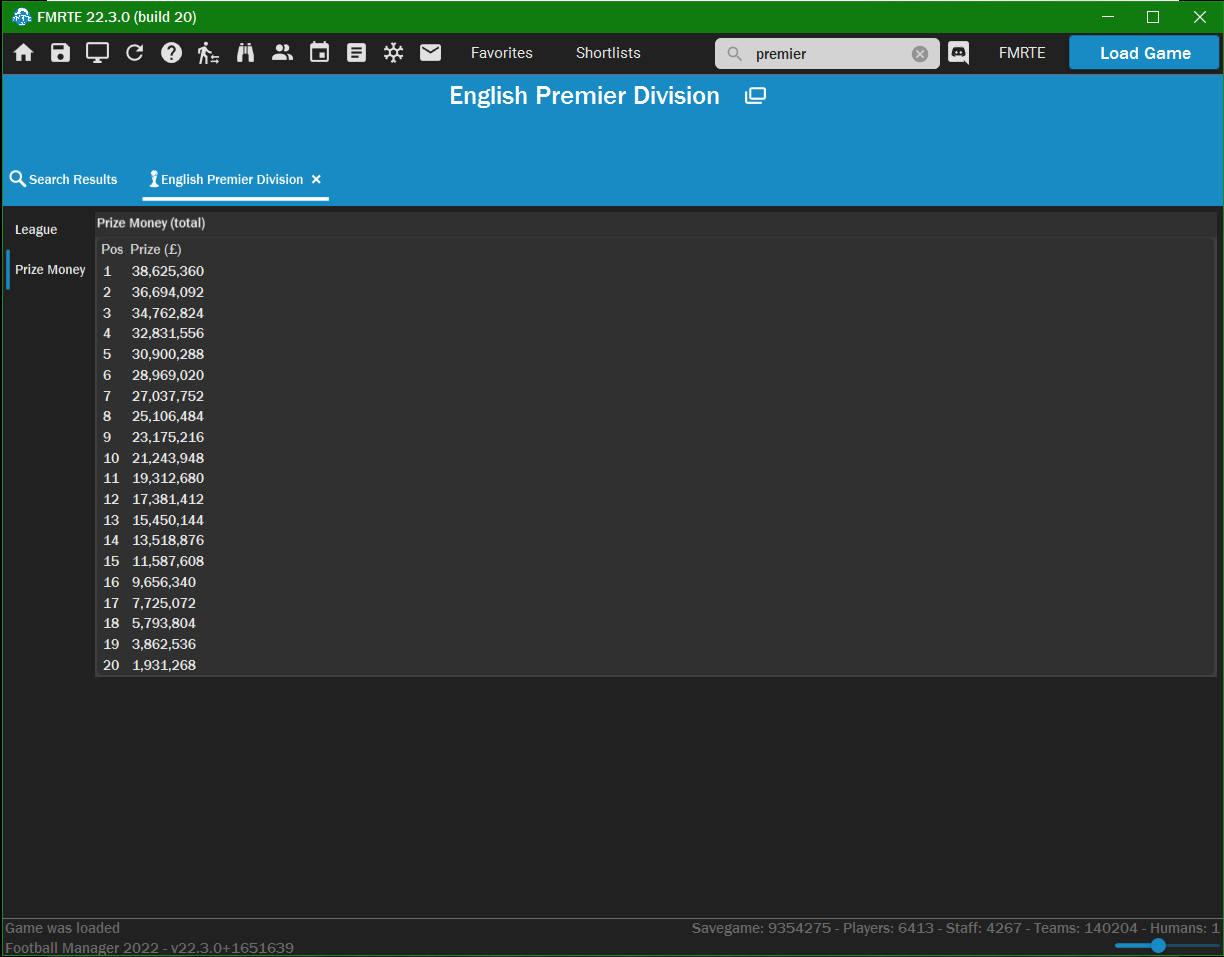
Task: Click the binoculars scout icon
Action: coord(245,53)
